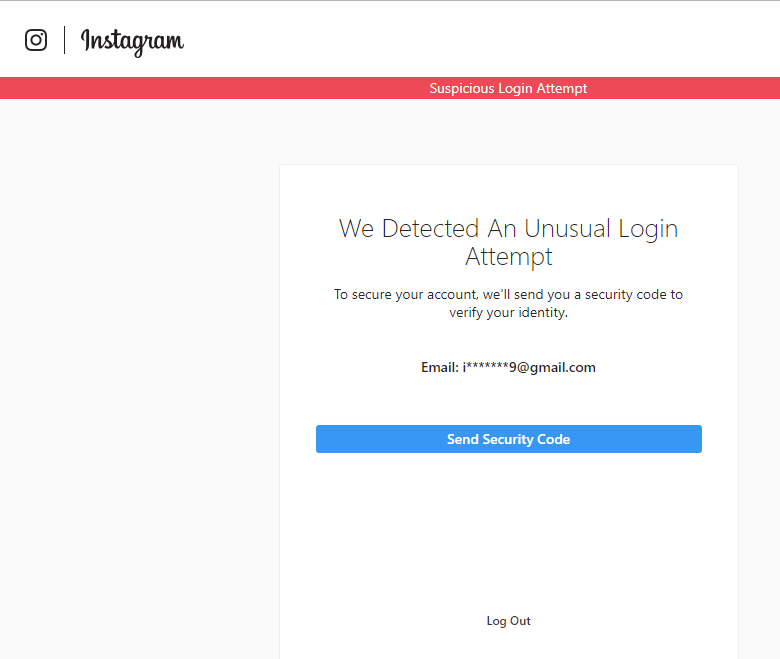
Task: Click the word "Suspicious" in the red banner
Action: point(462,88)
